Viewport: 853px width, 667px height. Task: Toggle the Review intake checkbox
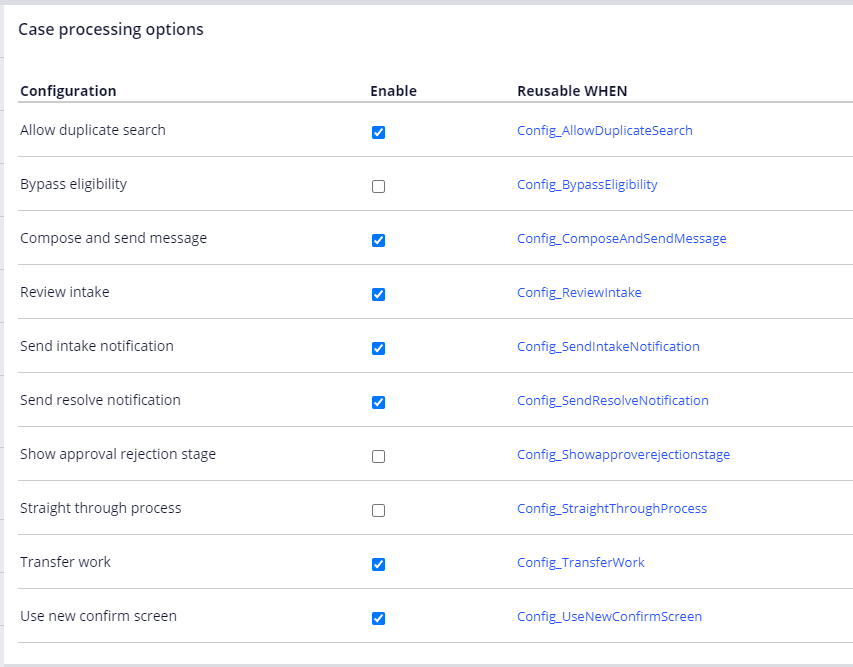coord(378,294)
